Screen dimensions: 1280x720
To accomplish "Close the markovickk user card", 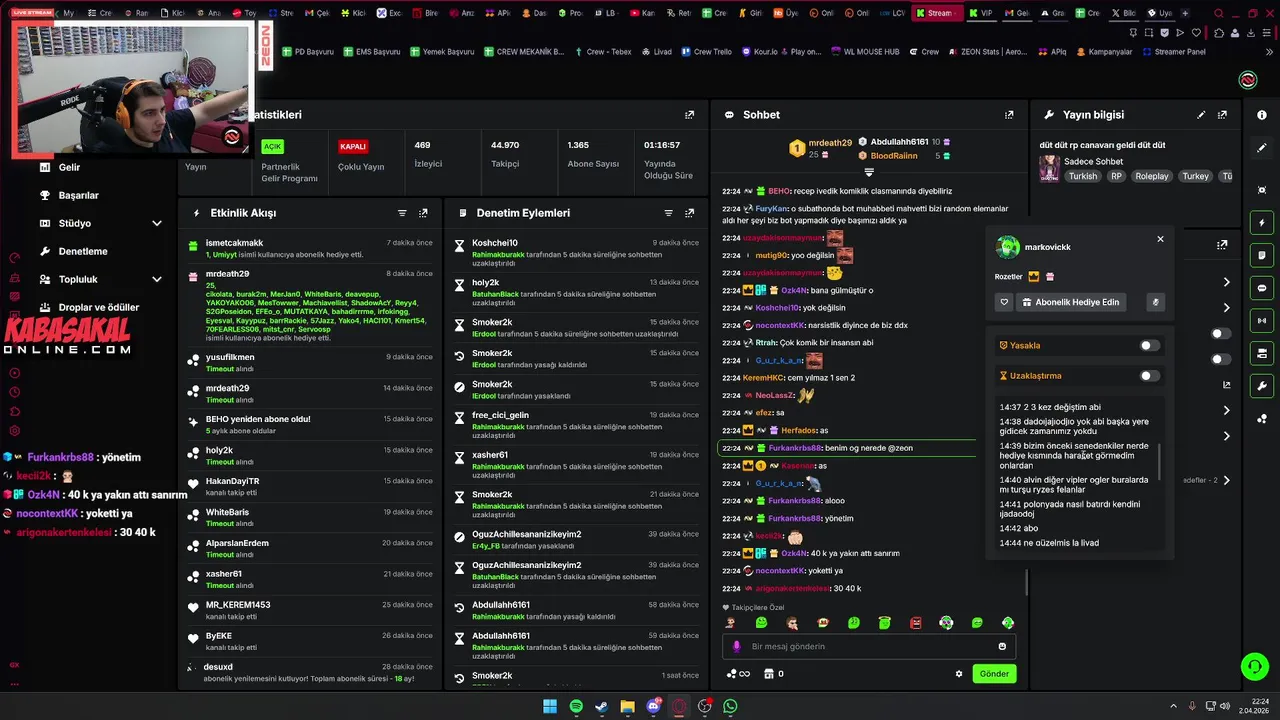I will pos(1160,239).
